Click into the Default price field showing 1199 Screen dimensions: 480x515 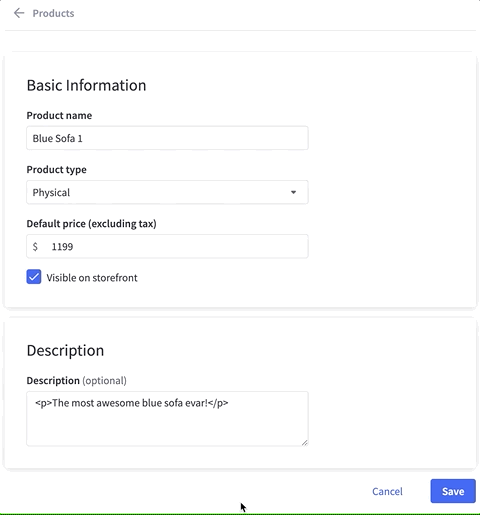[167, 246]
